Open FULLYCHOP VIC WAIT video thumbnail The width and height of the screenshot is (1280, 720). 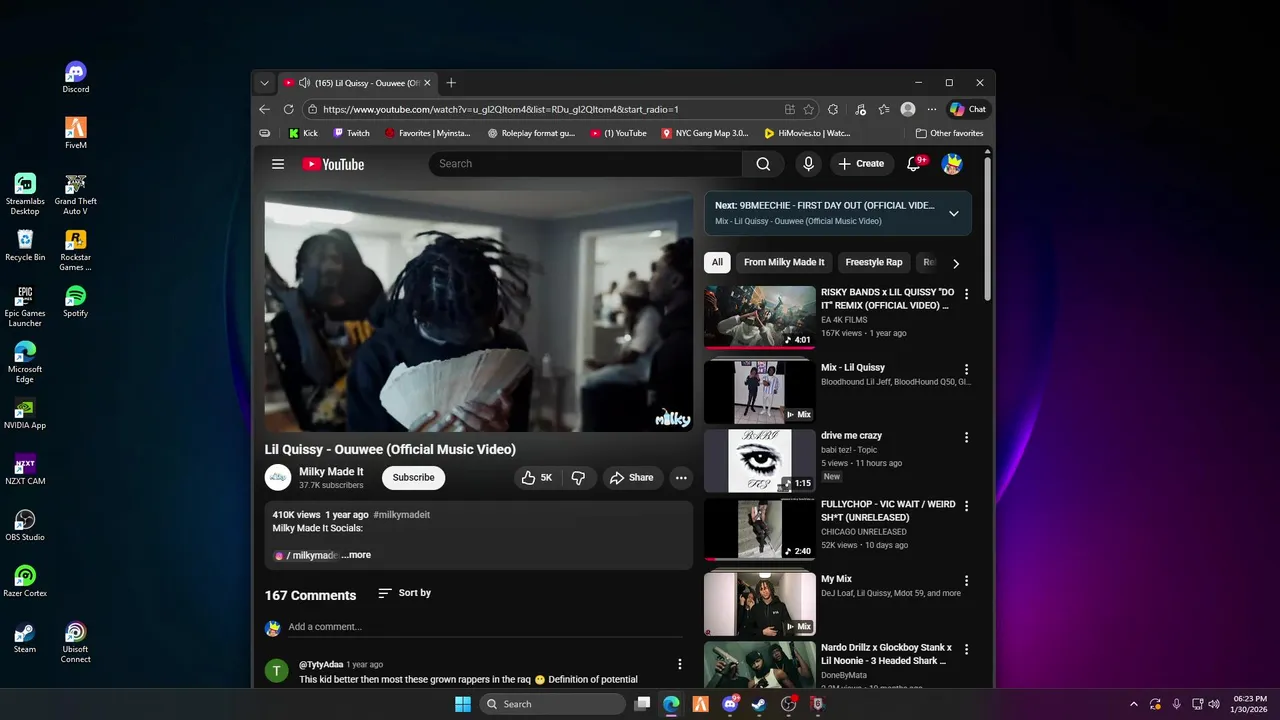(760, 529)
